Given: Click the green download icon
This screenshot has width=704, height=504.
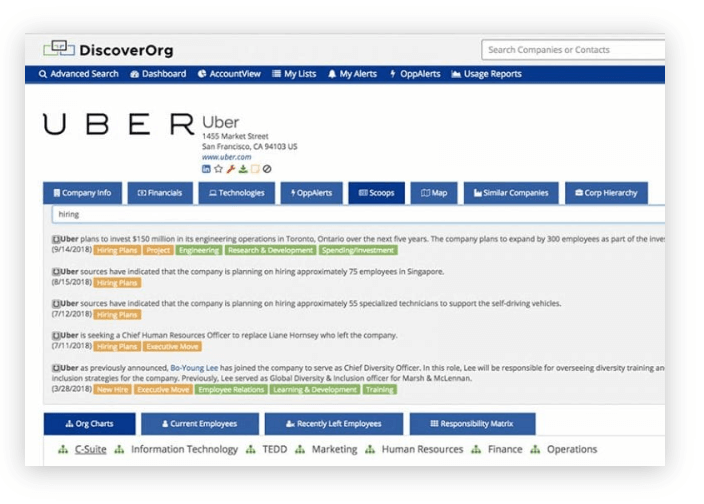Looking at the screenshot, I should tap(243, 169).
